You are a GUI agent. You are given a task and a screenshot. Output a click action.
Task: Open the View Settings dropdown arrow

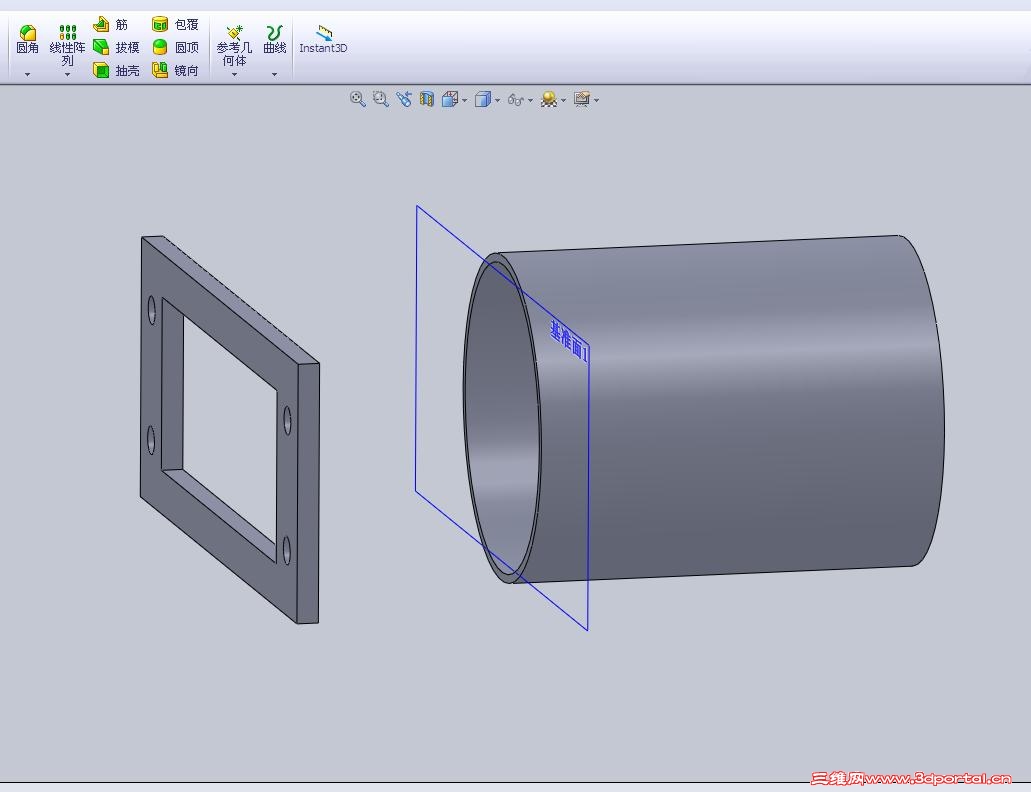[x=596, y=101]
